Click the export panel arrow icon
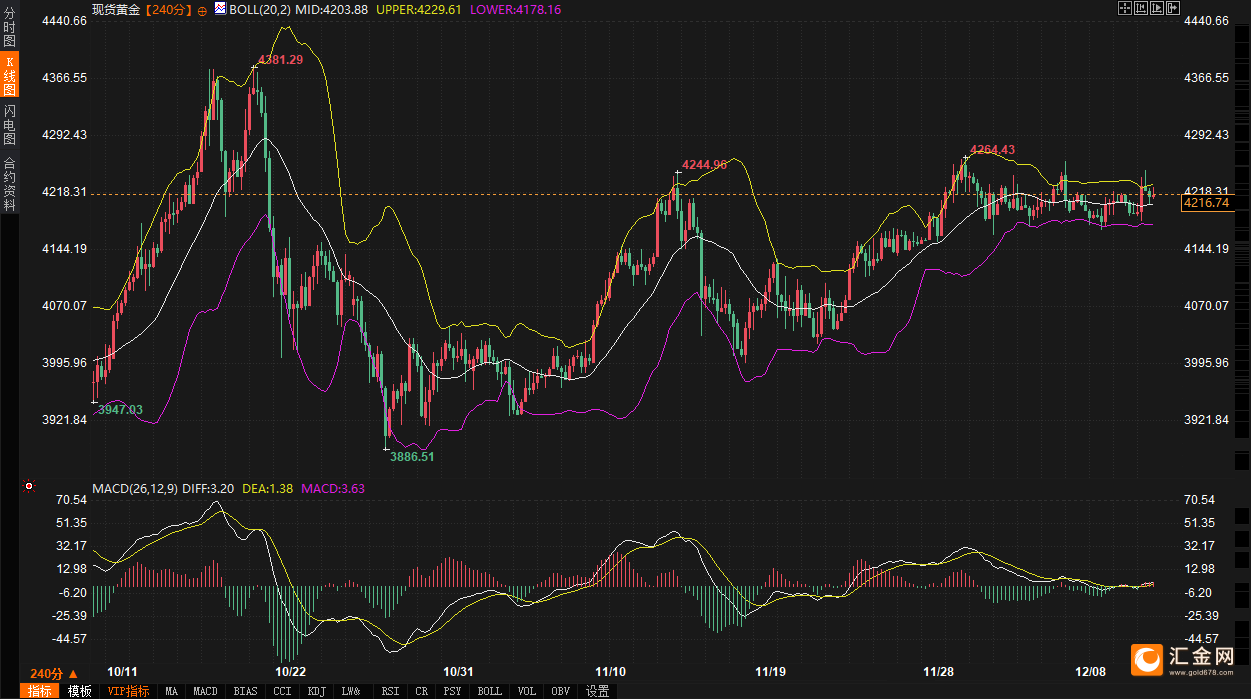The image size is (1251, 699). point(1173,8)
